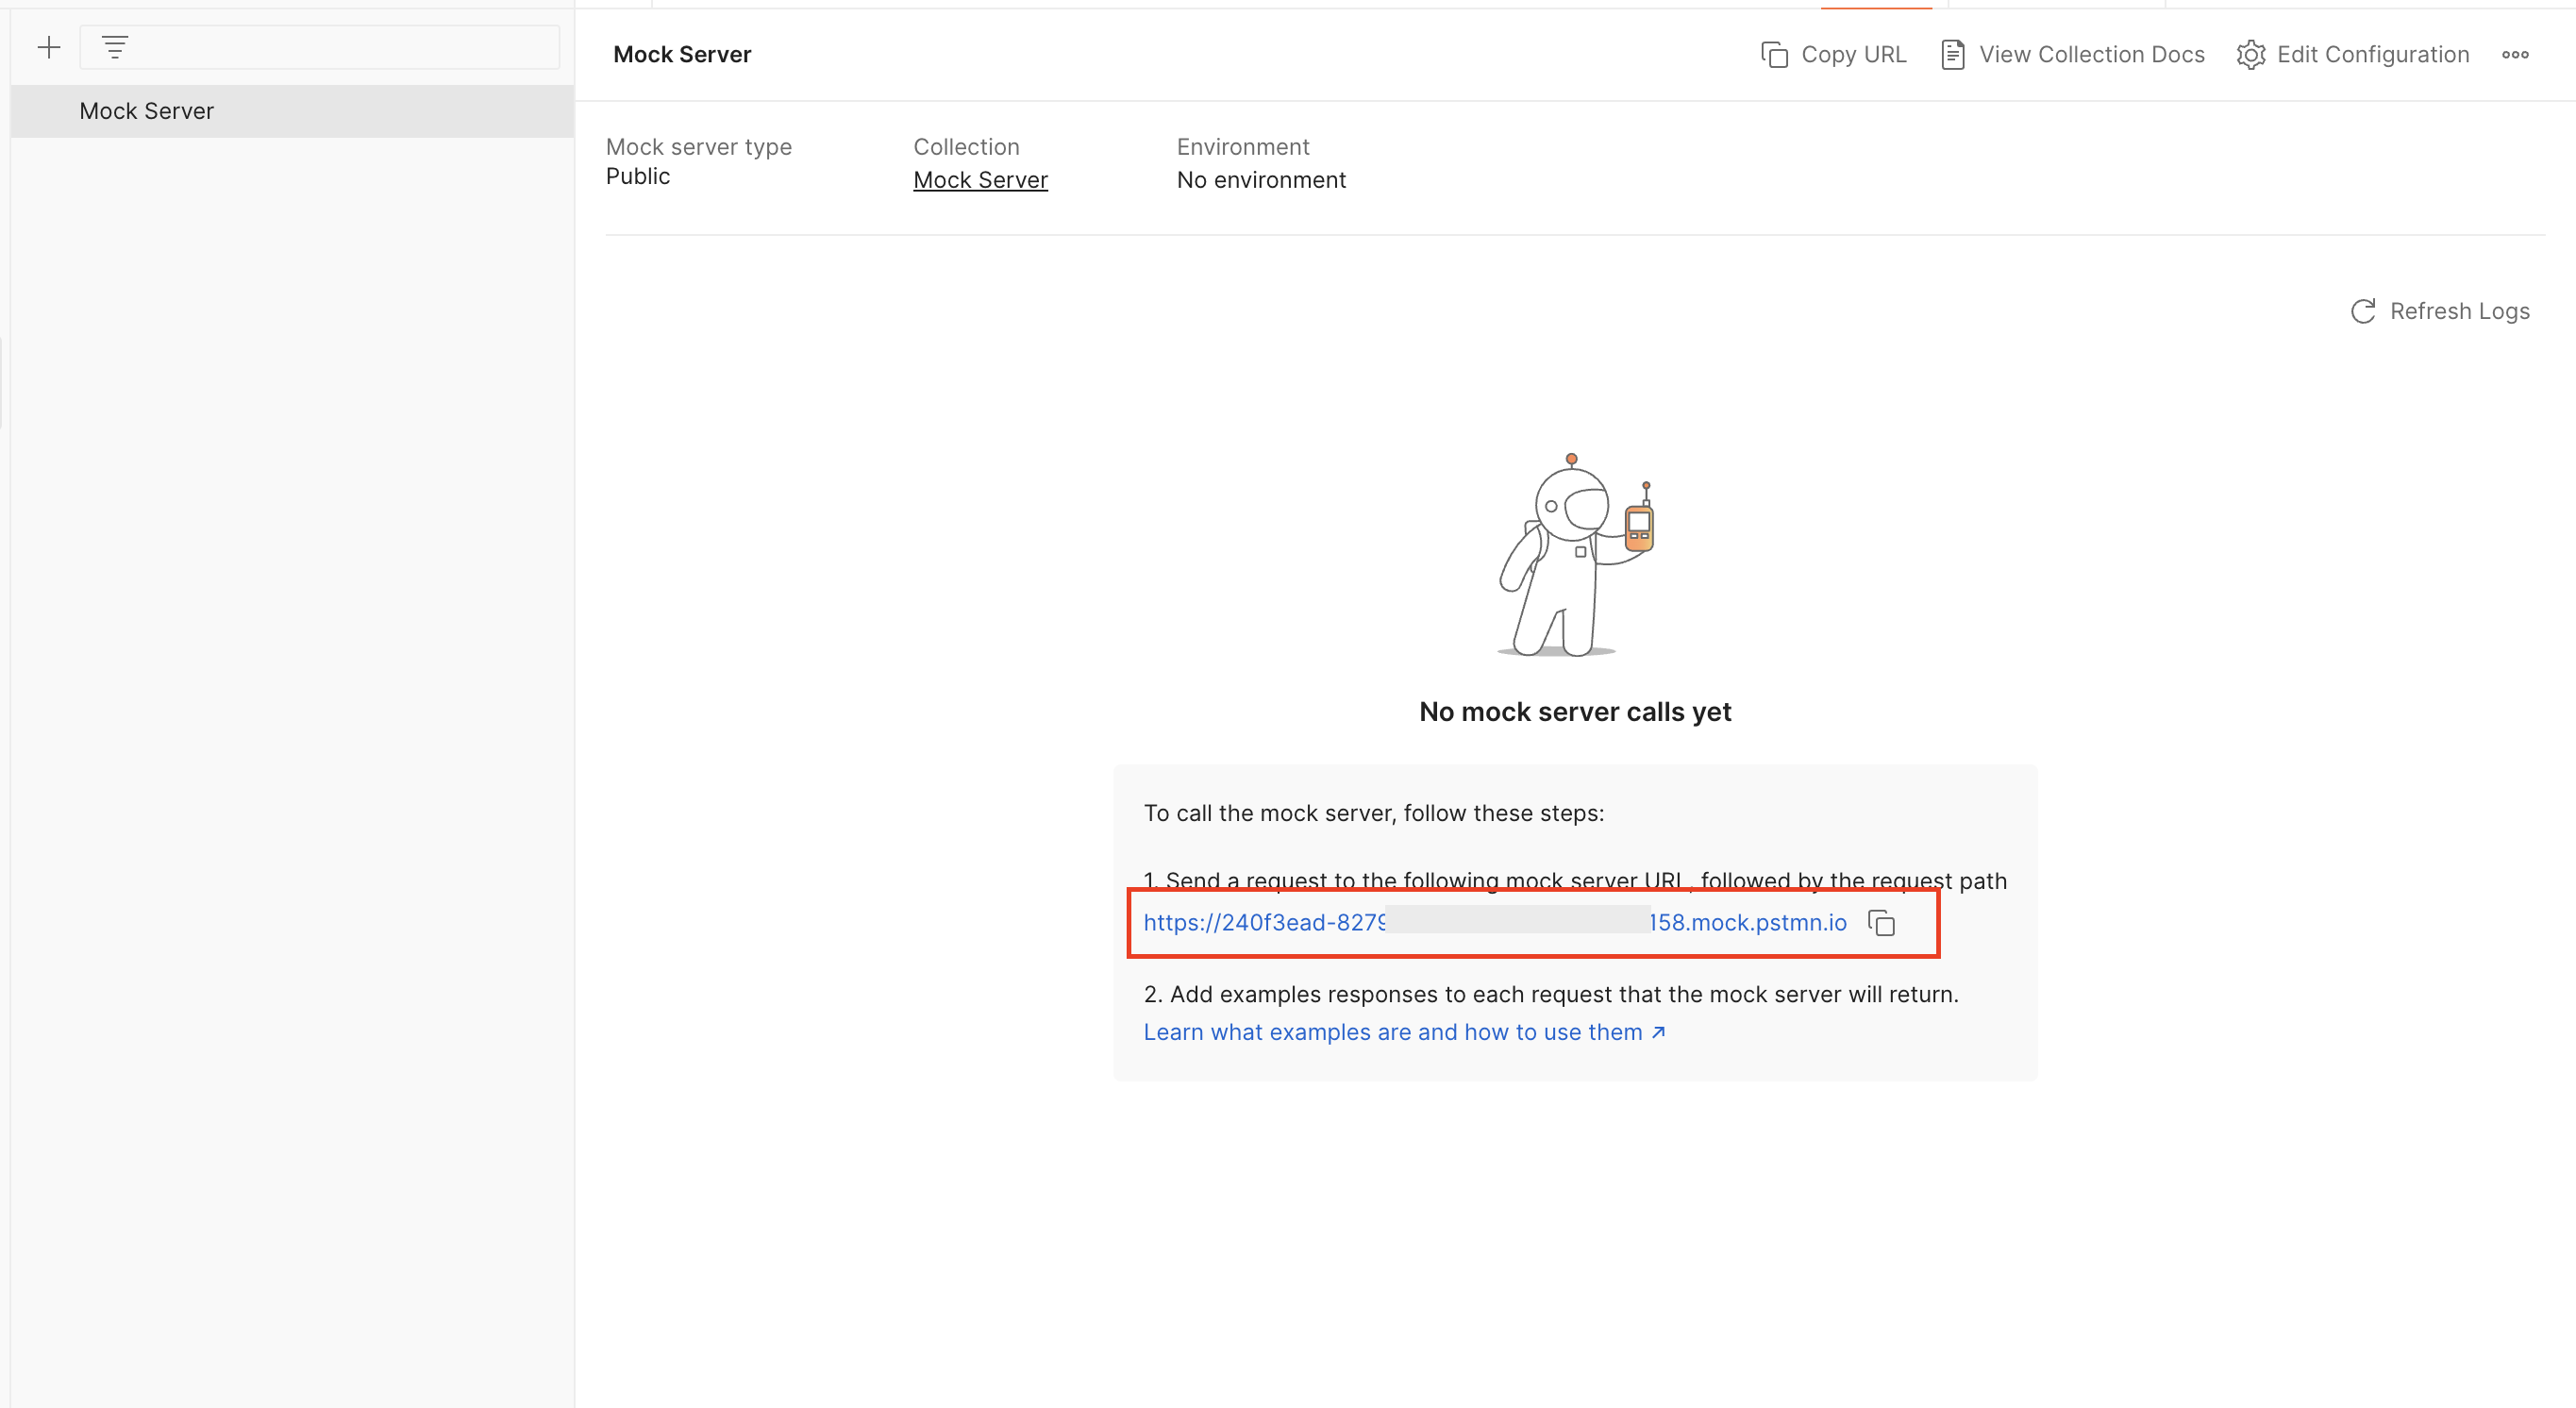
Task: Click the Copy URL icon in header
Action: point(1774,54)
